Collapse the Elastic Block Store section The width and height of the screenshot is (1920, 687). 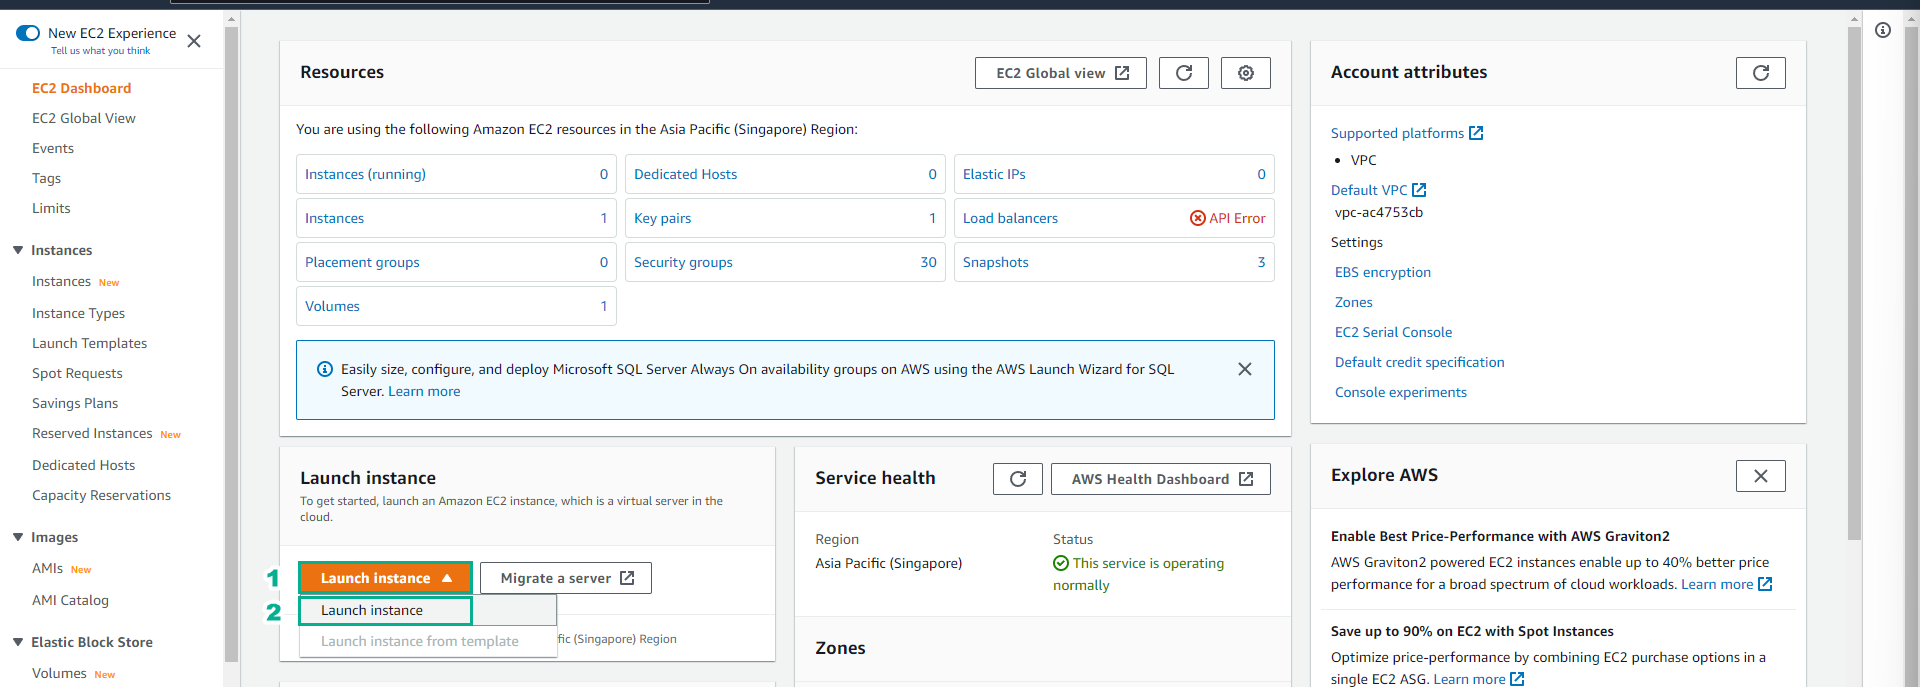tap(18, 642)
